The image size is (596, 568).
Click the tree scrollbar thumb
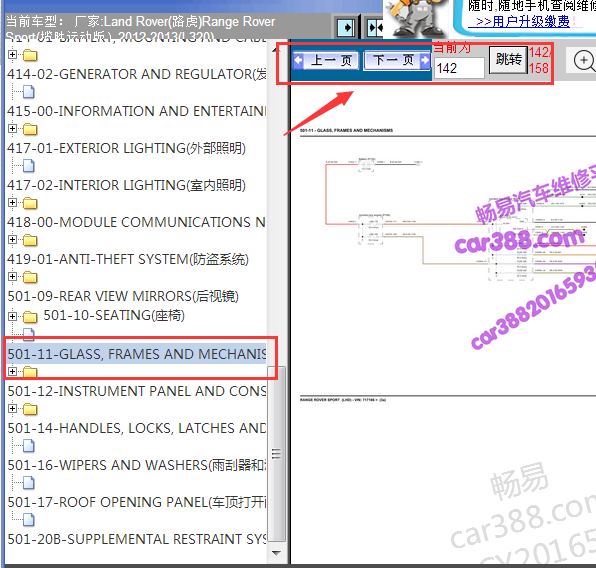(276, 454)
